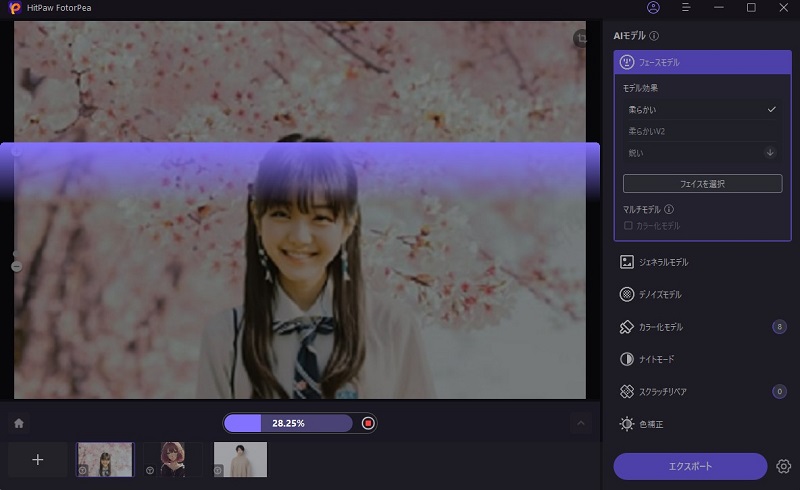This screenshot has height=490, width=800.
Task: Click the 色補正 sun icon
Action: (x=627, y=424)
